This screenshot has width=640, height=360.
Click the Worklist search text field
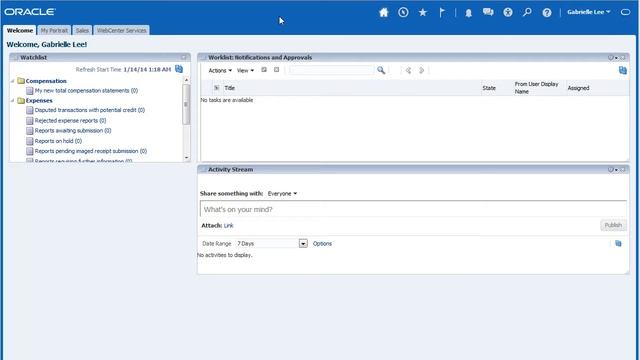pos(331,70)
